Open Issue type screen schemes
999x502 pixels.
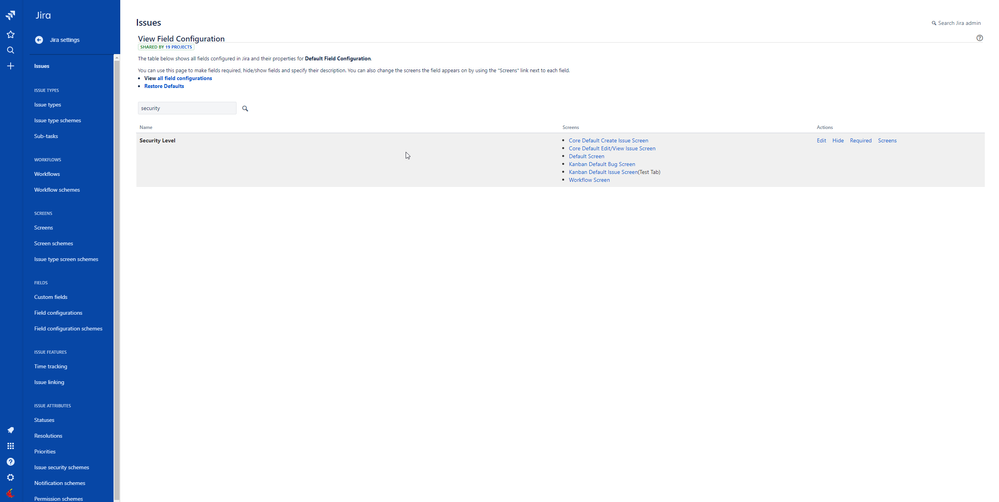(x=66, y=259)
